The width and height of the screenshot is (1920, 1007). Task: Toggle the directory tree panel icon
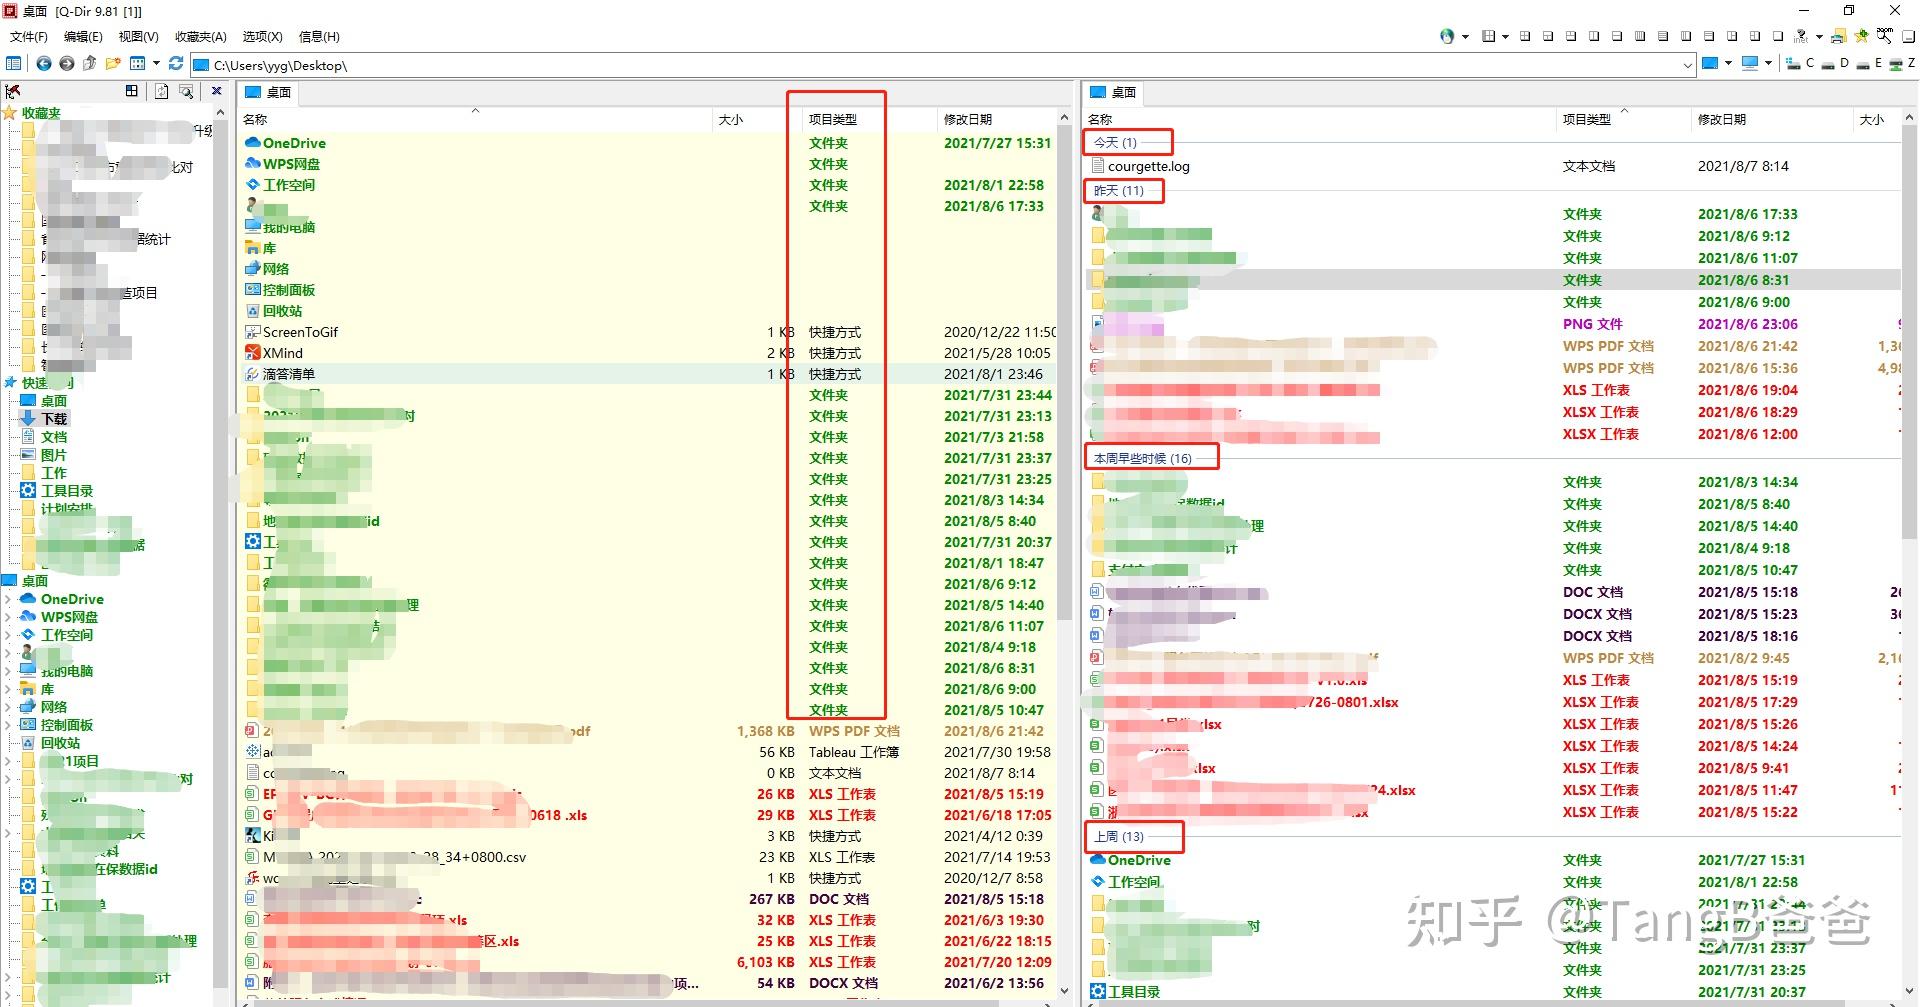click(14, 63)
